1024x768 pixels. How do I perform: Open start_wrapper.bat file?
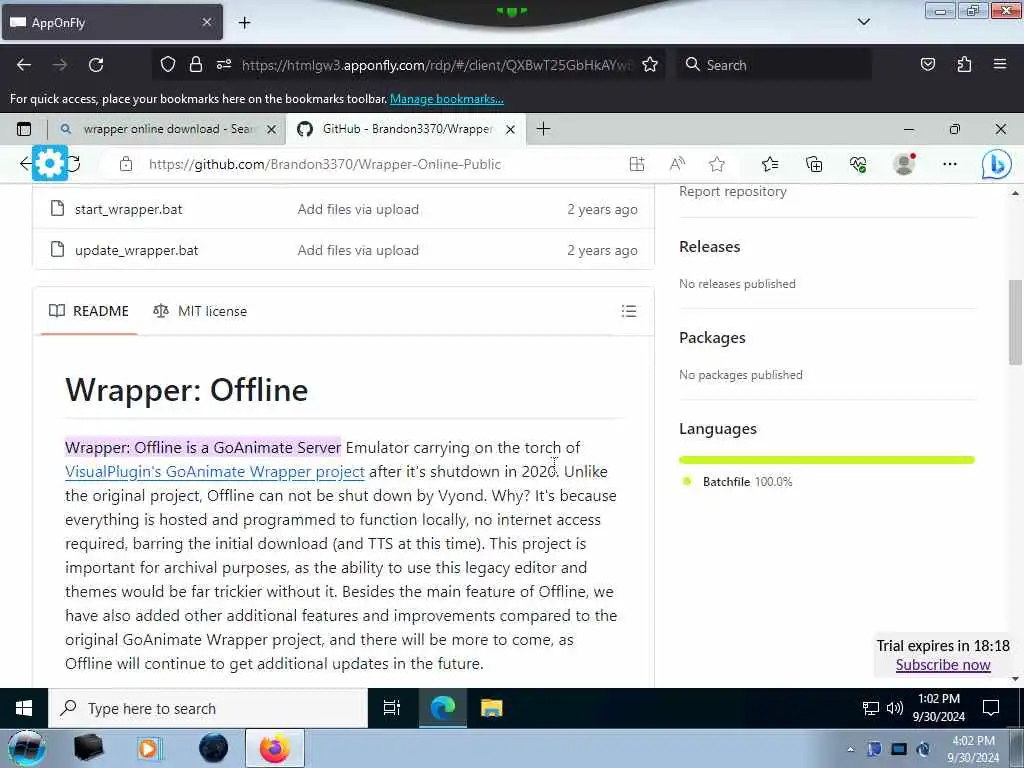(129, 210)
